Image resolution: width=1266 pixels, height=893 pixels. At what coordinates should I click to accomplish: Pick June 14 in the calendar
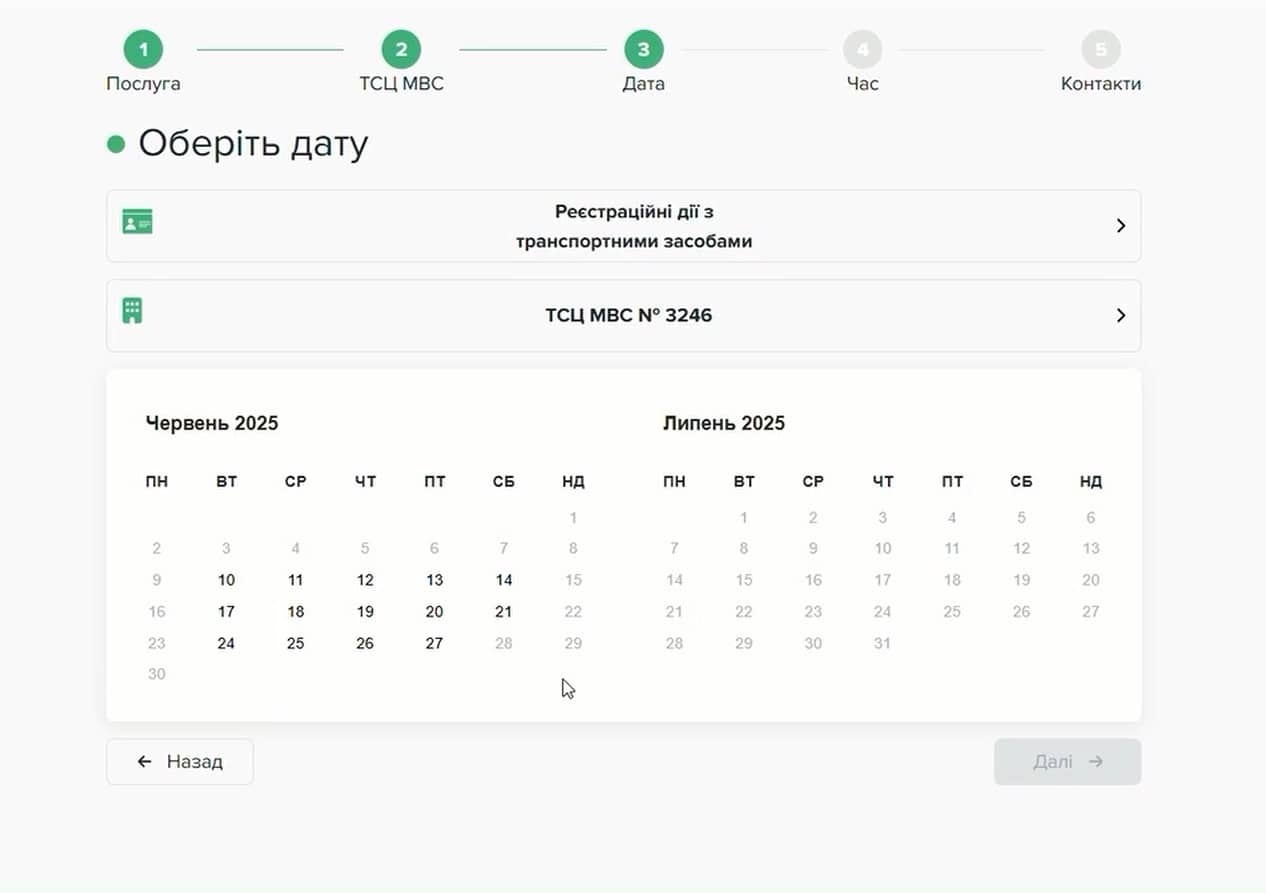tap(504, 580)
